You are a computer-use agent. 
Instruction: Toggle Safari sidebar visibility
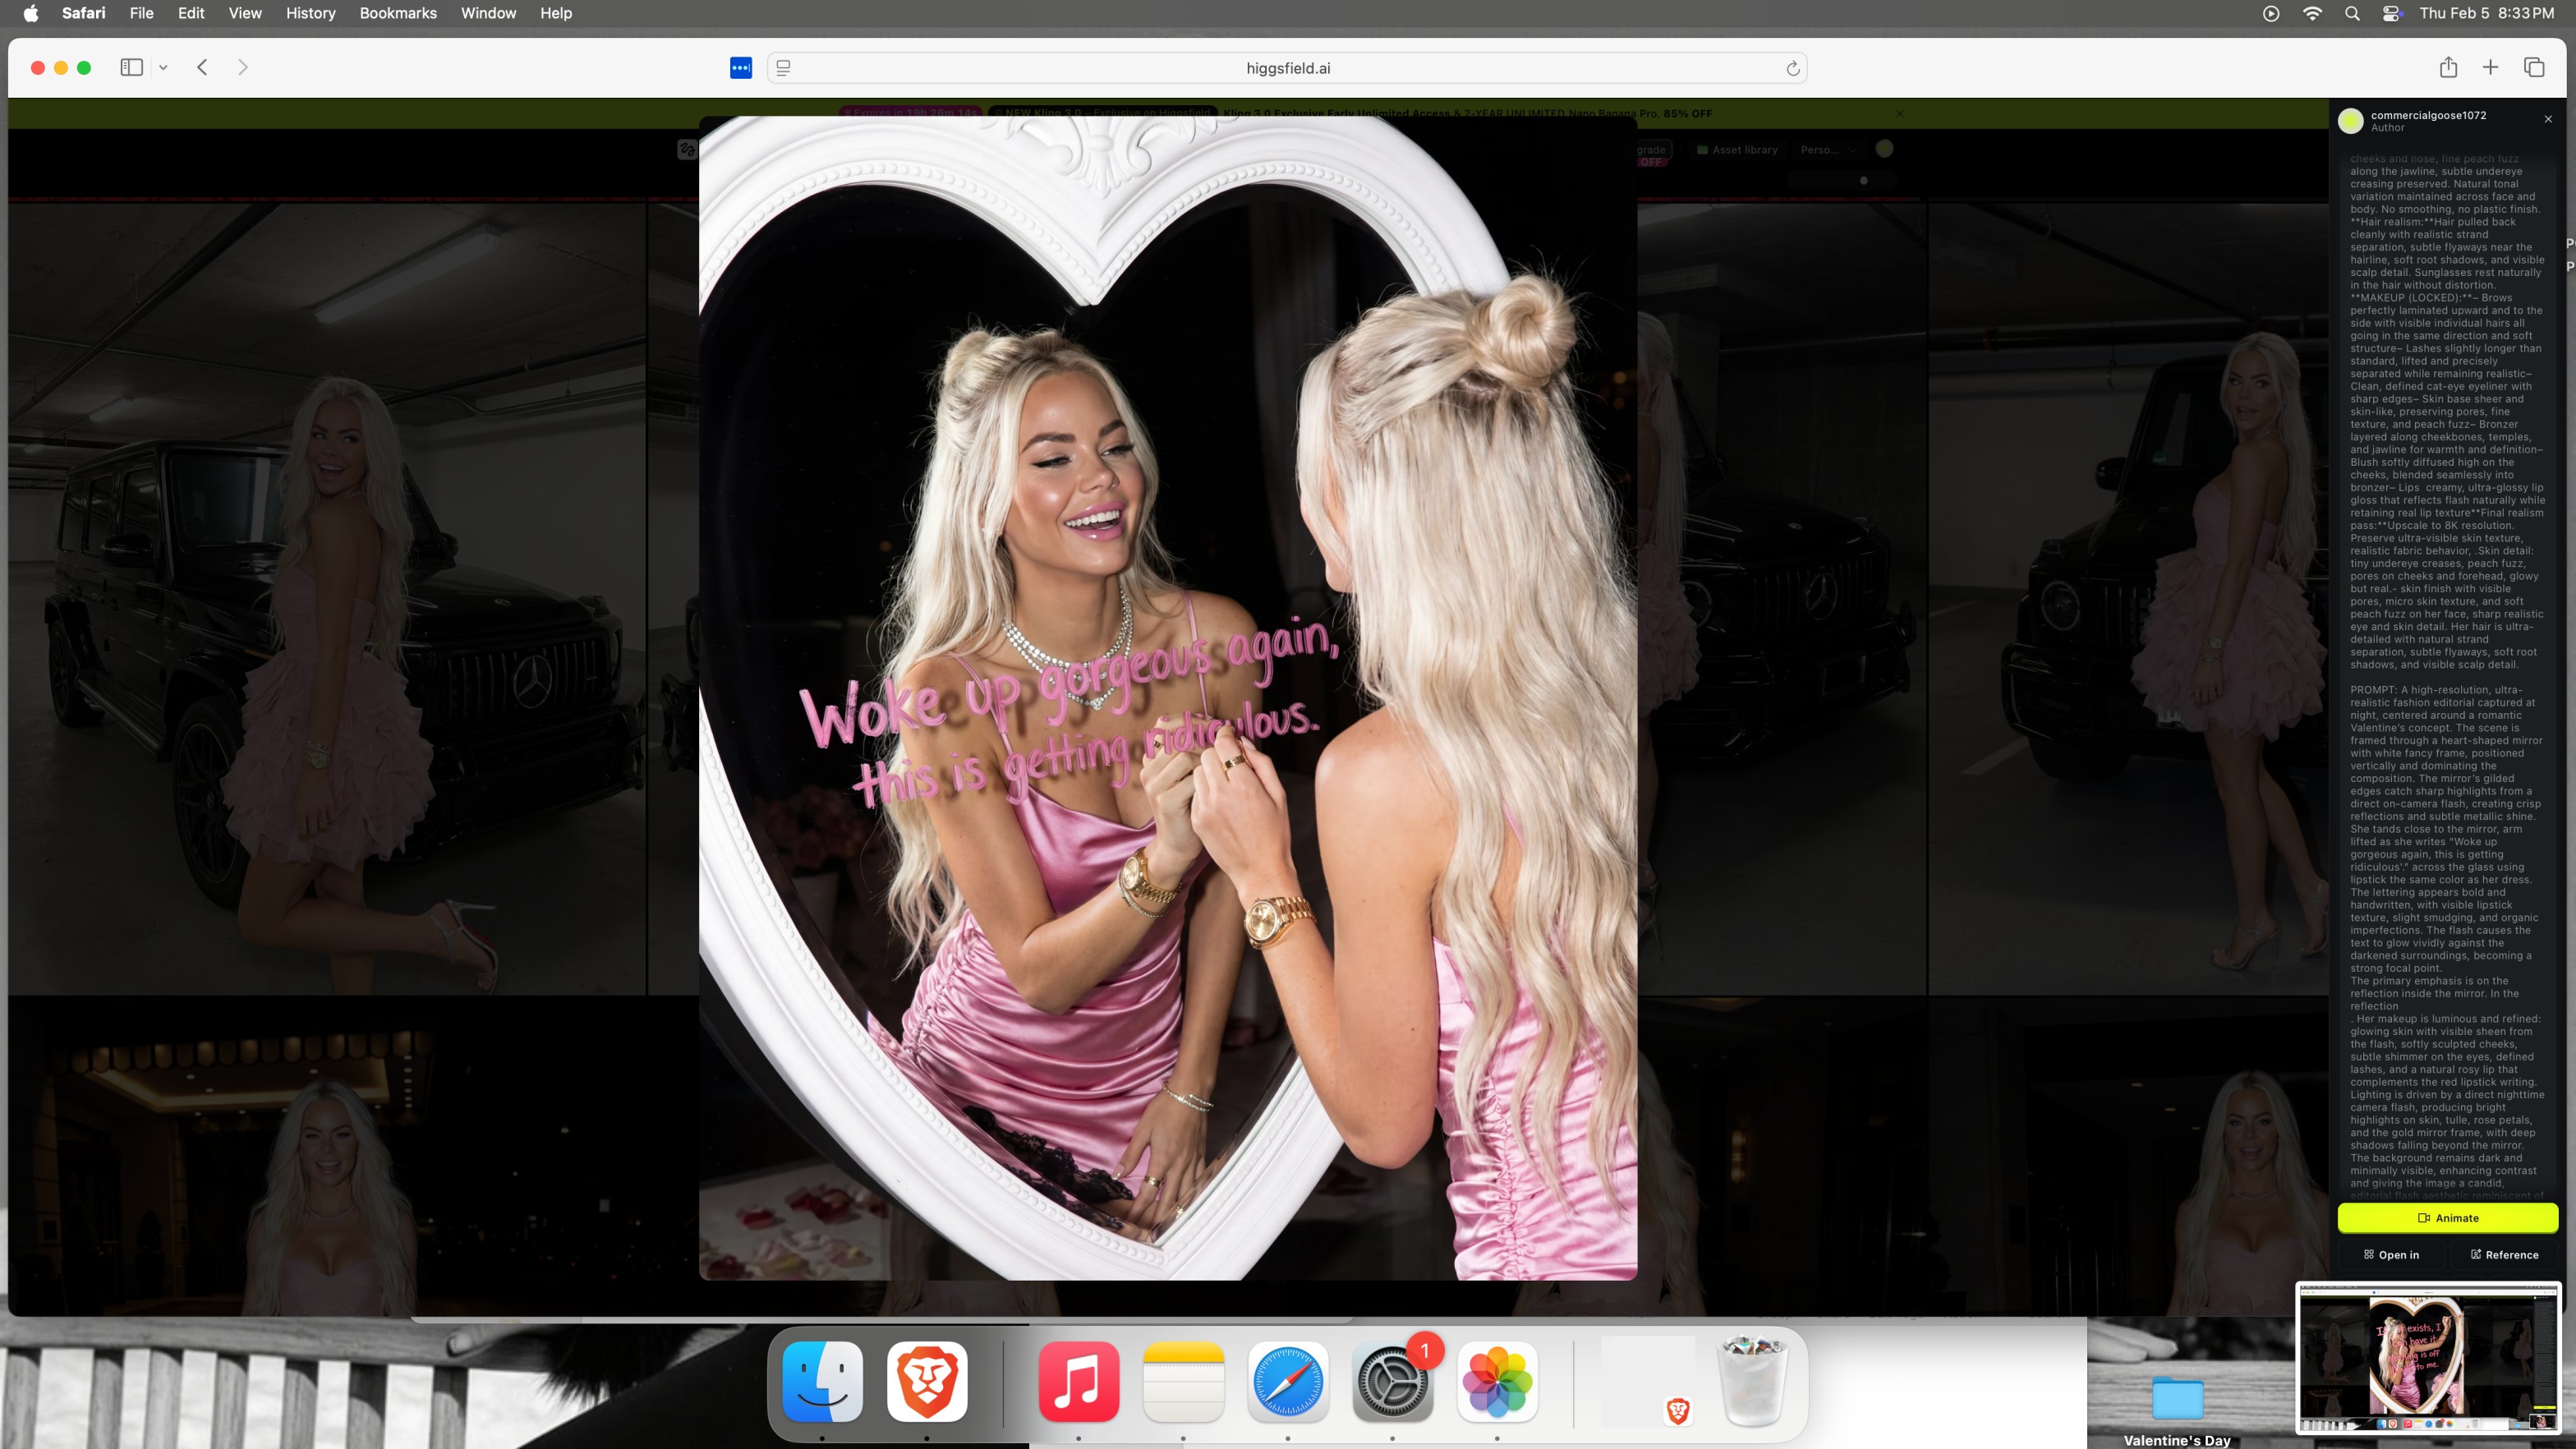(131, 67)
